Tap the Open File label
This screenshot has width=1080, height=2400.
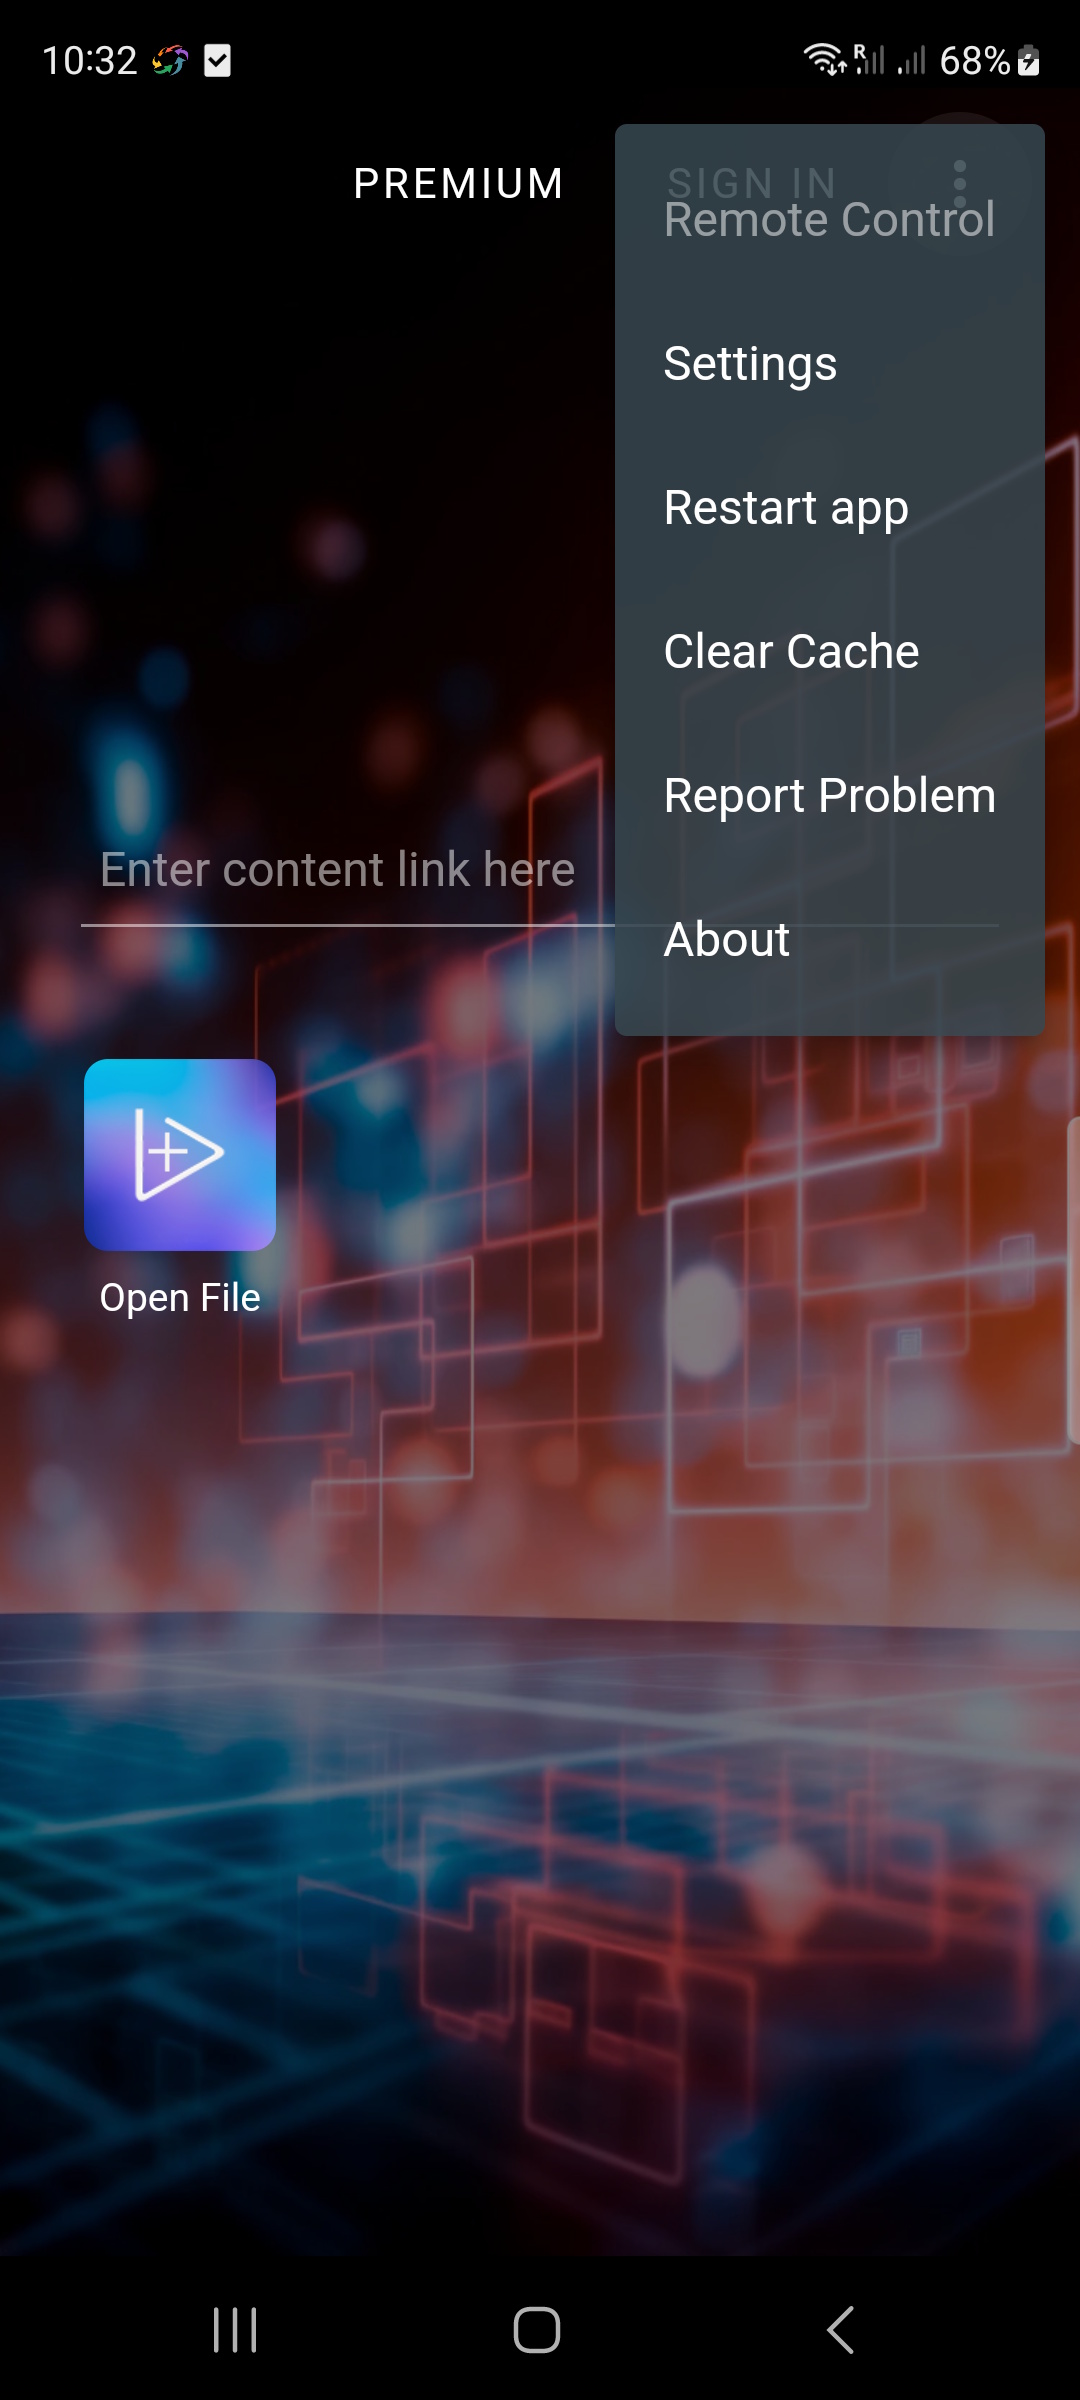180,1298
